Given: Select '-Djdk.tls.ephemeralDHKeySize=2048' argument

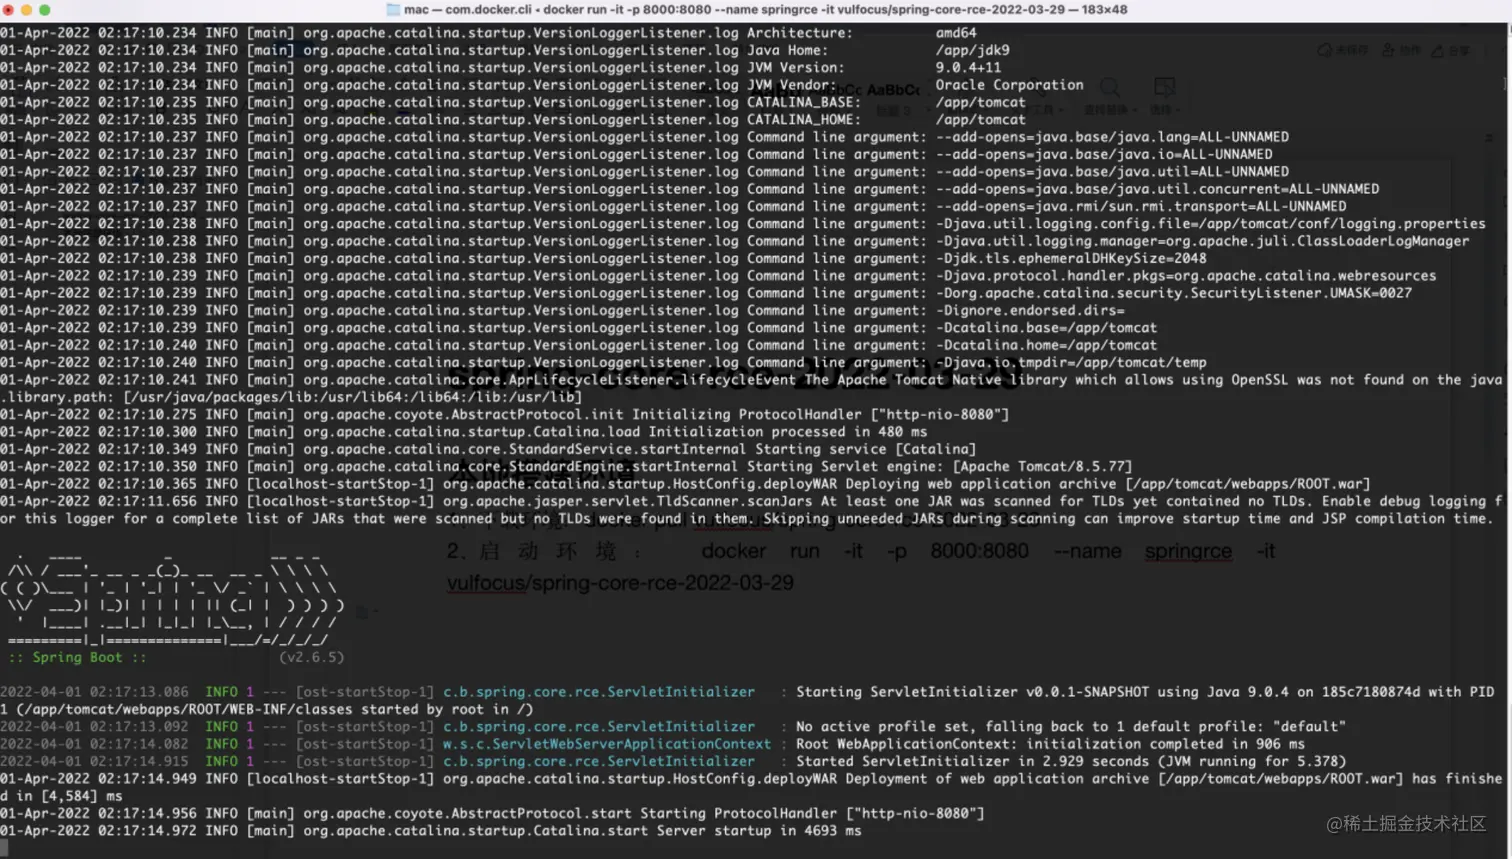Looking at the screenshot, I should pyautogui.click(x=1071, y=258).
